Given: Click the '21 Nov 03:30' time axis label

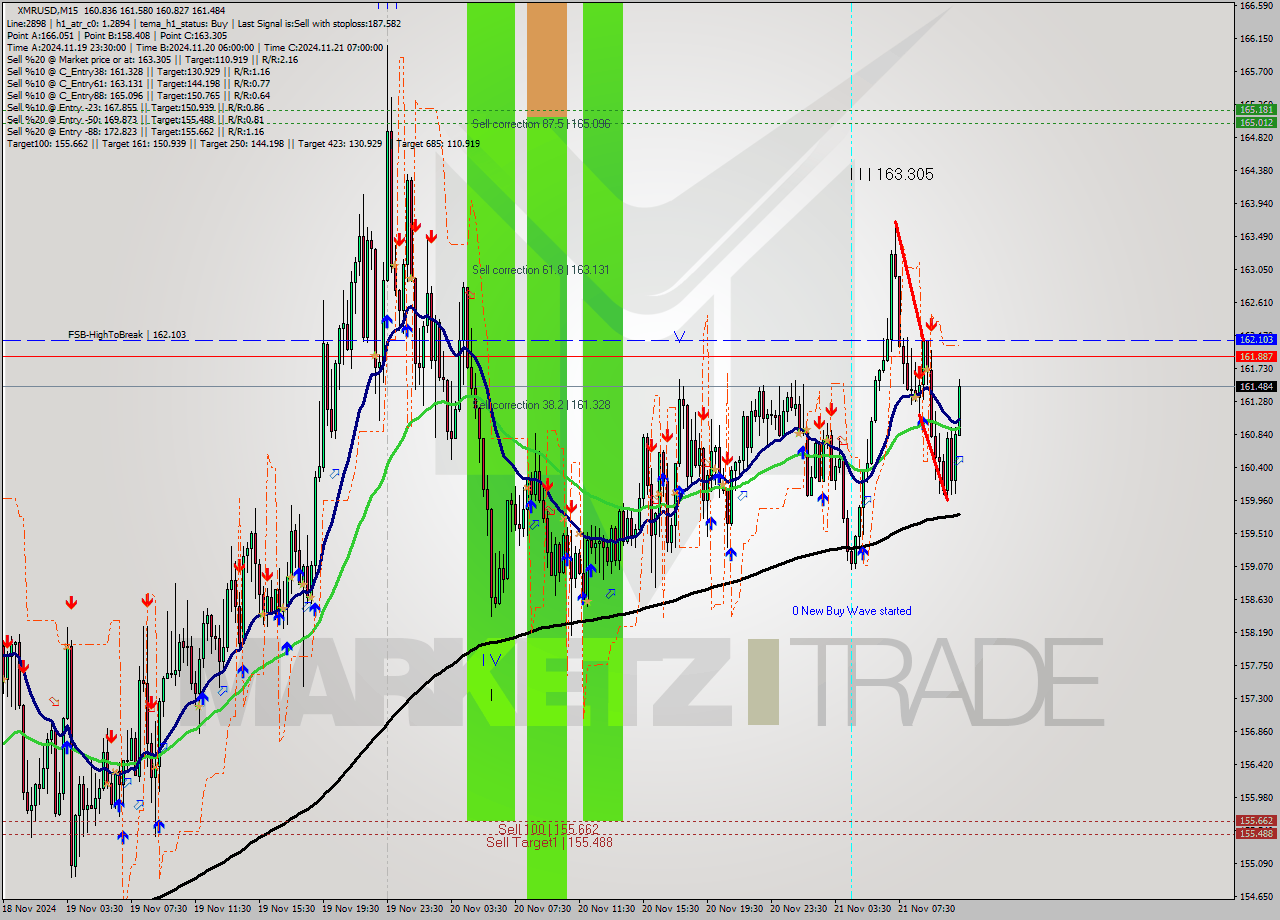Looking at the screenshot, I should pos(863,909).
